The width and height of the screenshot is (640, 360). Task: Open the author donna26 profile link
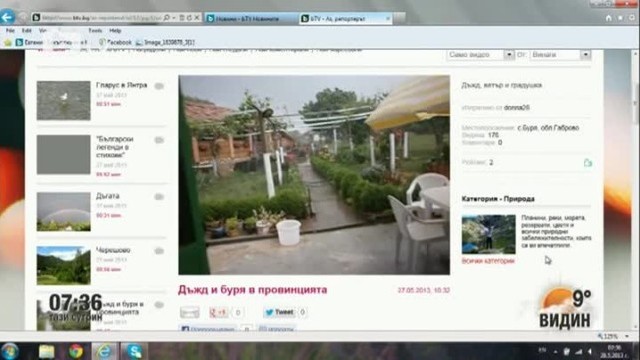point(517,108)
